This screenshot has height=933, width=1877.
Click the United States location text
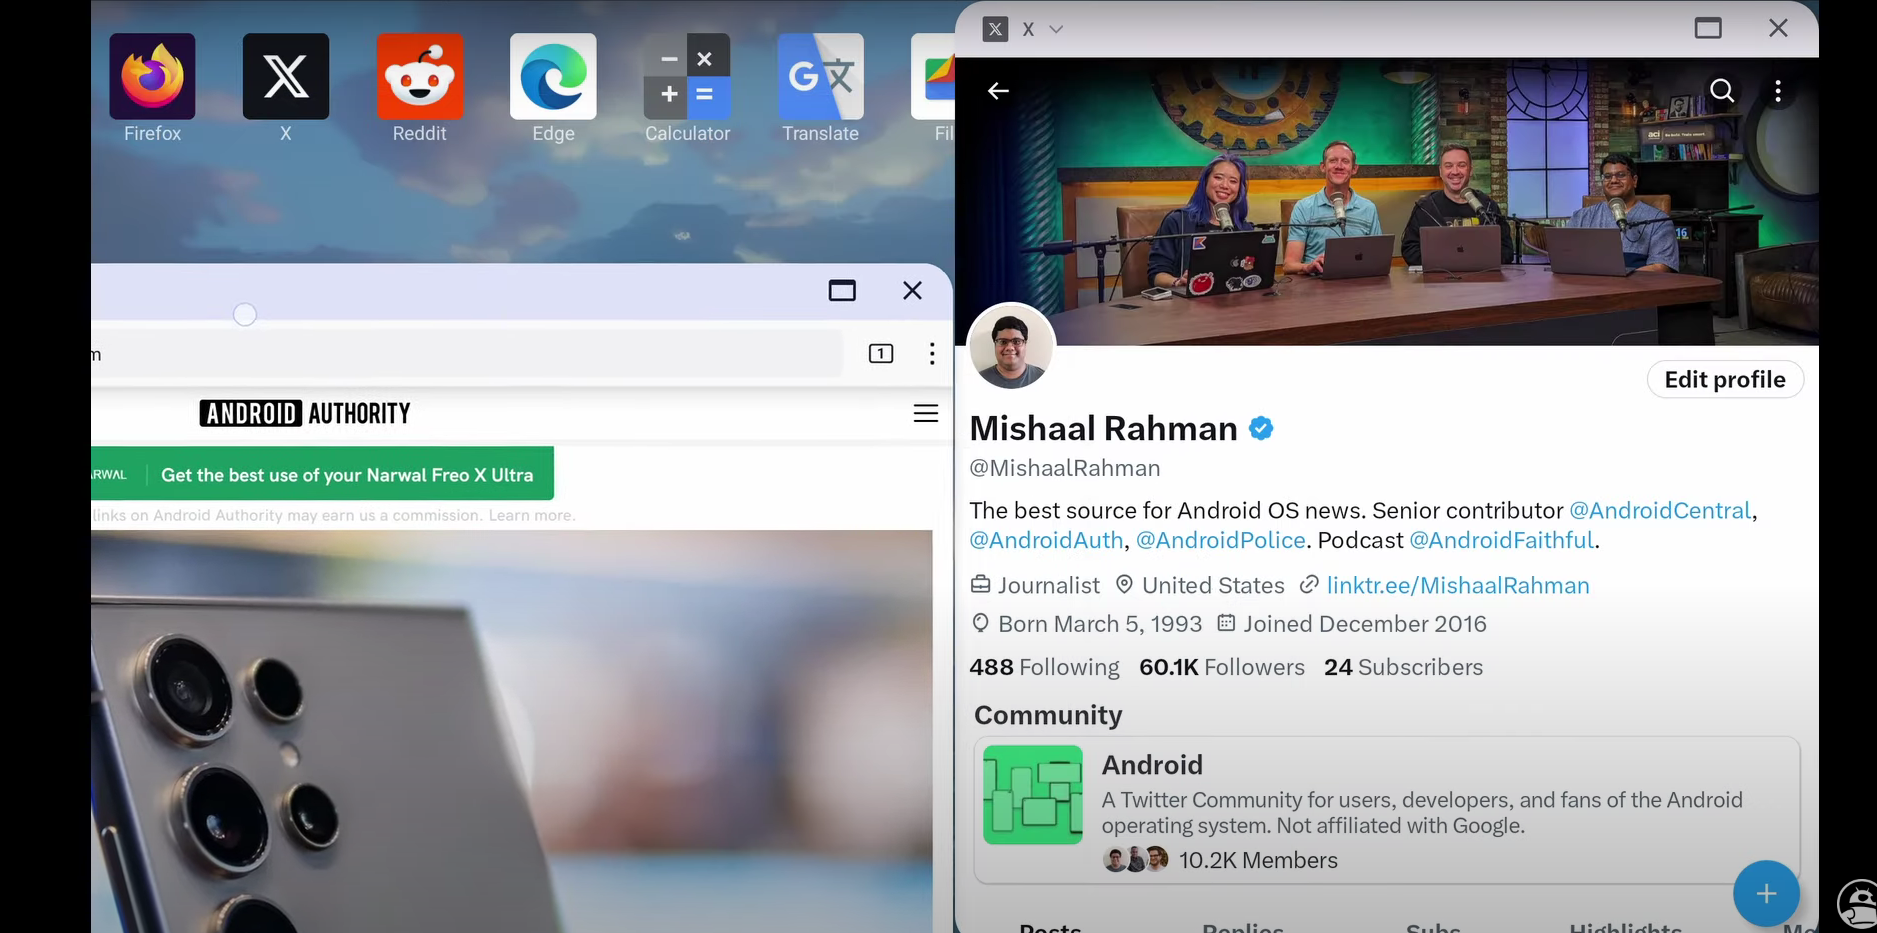pos(1213,585)
